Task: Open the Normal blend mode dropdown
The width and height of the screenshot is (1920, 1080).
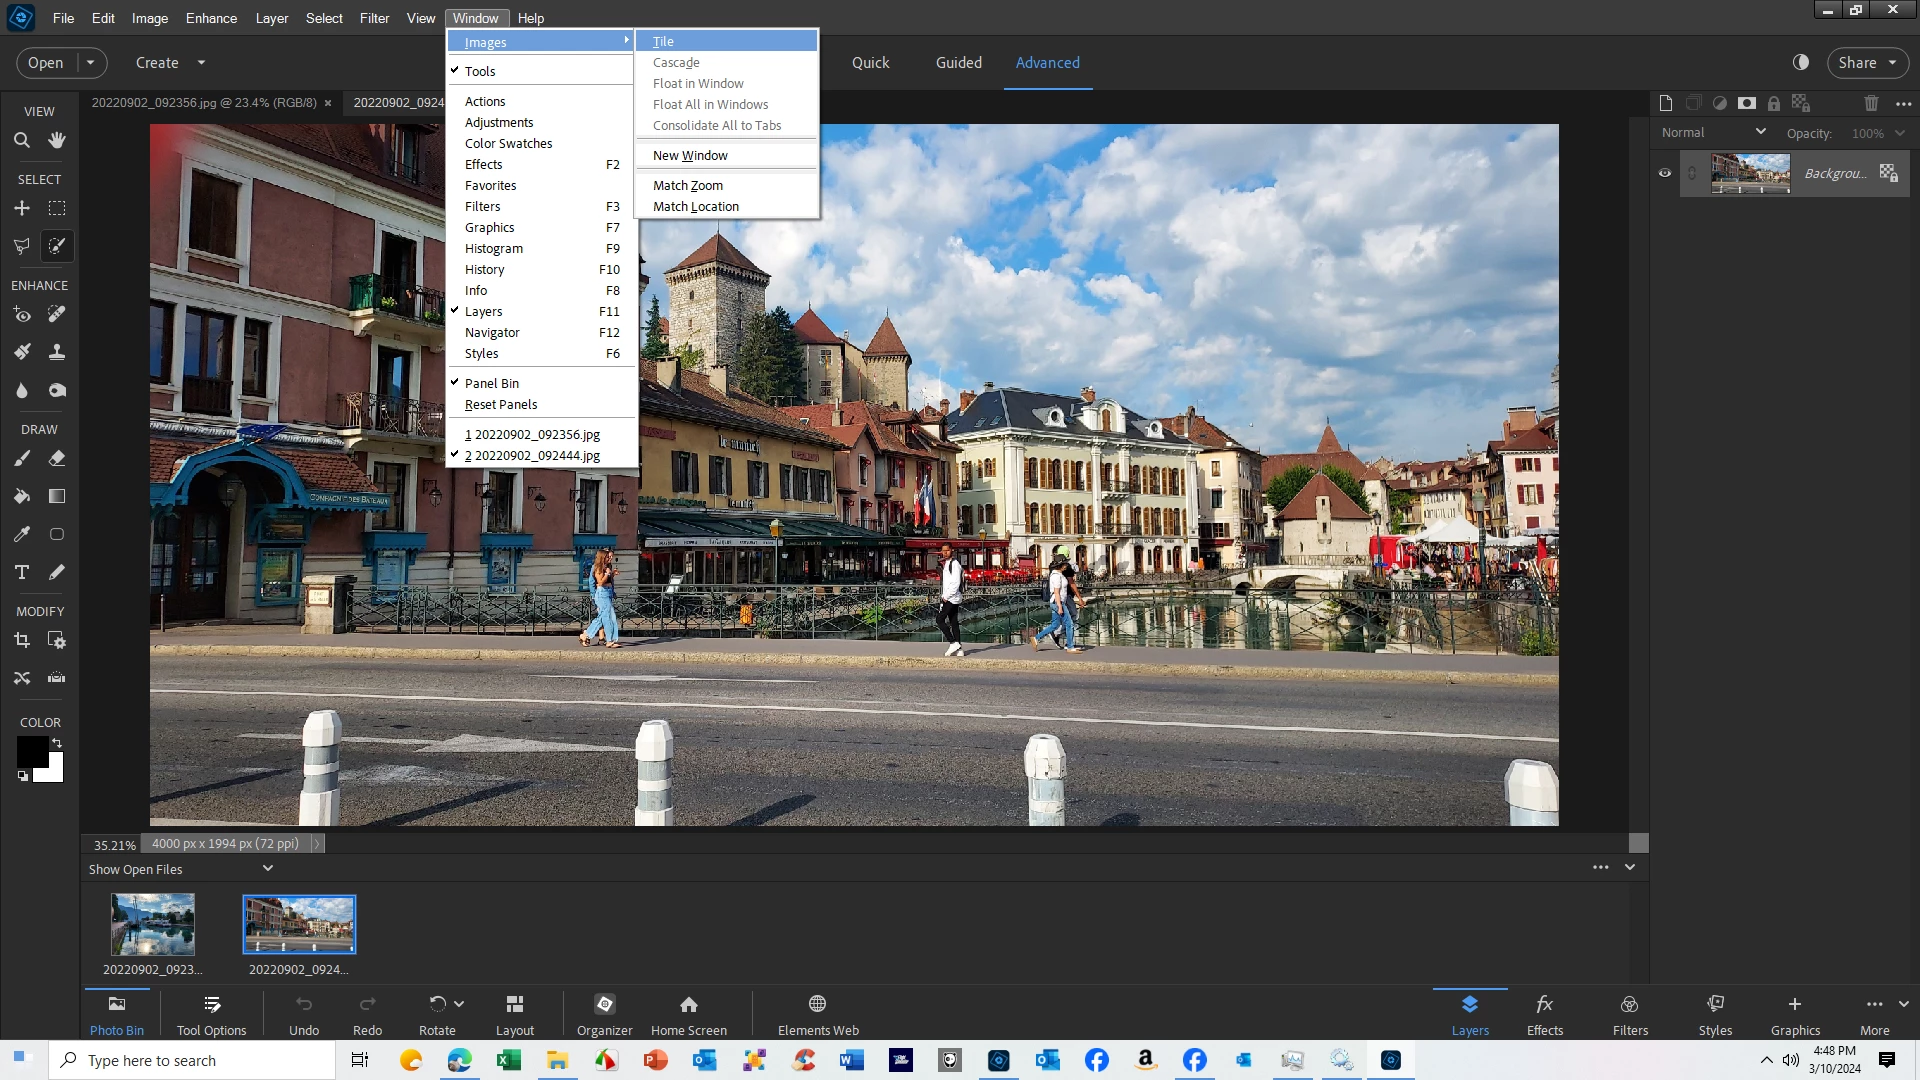Action: pos(1713,132)
